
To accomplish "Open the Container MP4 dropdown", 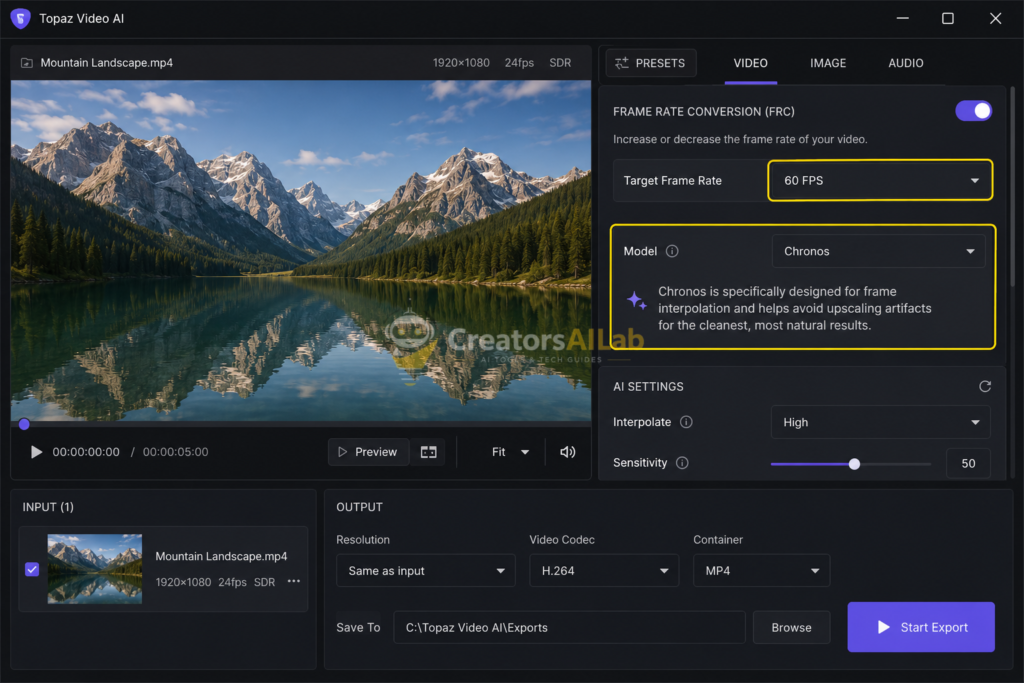I will (761, 571).
